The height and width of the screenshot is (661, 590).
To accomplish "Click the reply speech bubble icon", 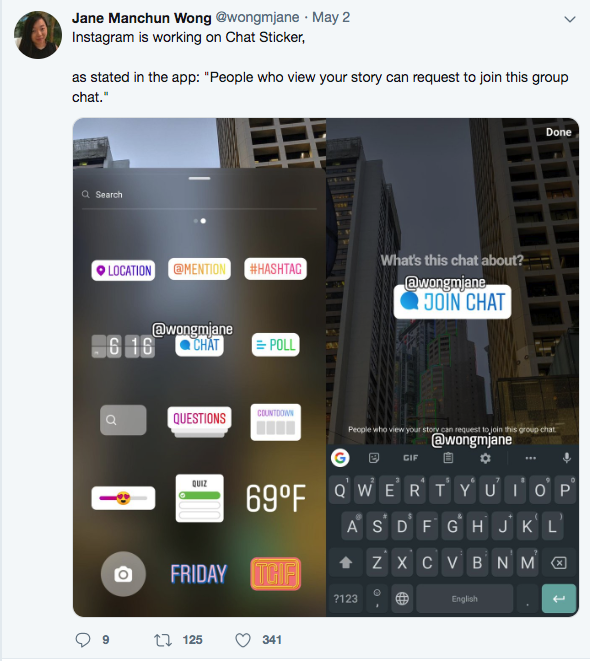I will [83, 640].
